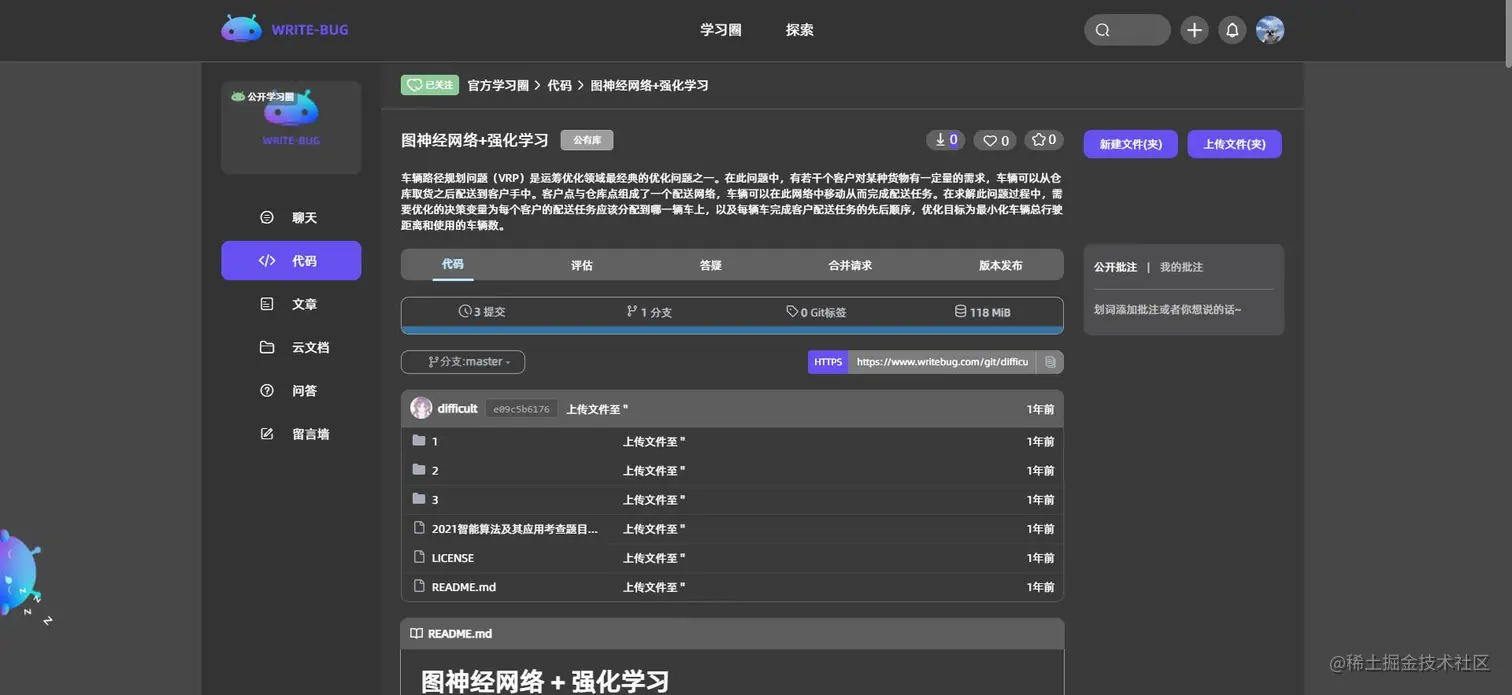The height and width of the screenshot is (695, 1512).
Task: Click the blue language bar
Action: (x=732, y=330)
